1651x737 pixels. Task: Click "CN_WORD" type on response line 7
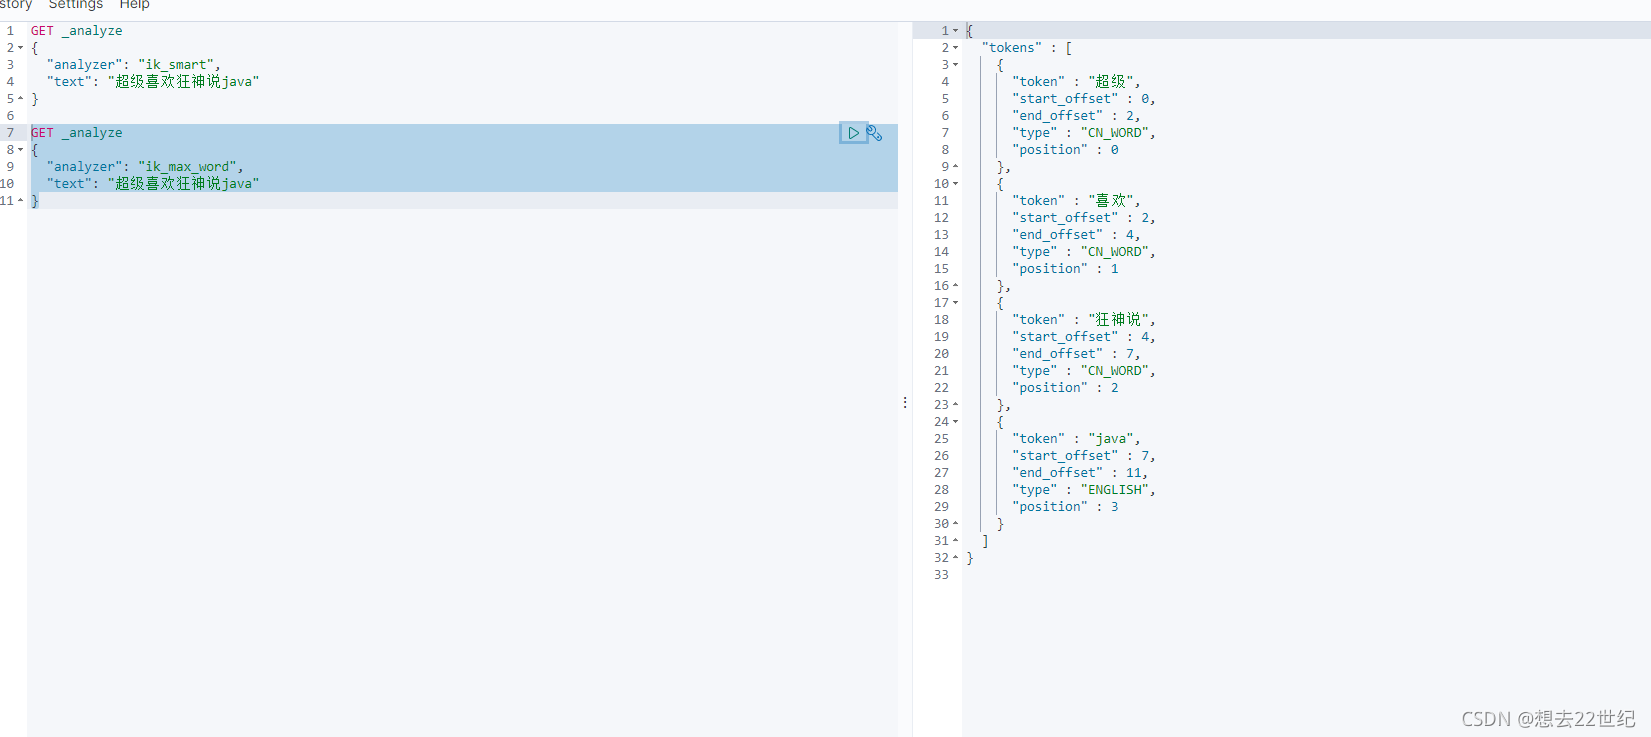point(1114,133)
